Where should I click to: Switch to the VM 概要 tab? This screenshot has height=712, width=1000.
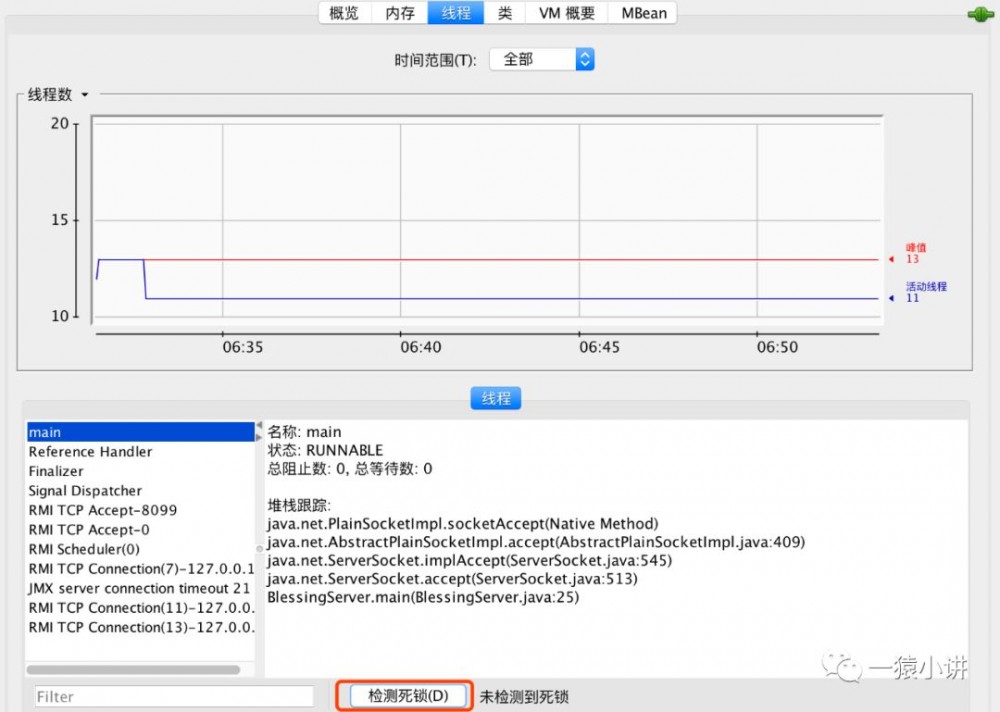565,13
